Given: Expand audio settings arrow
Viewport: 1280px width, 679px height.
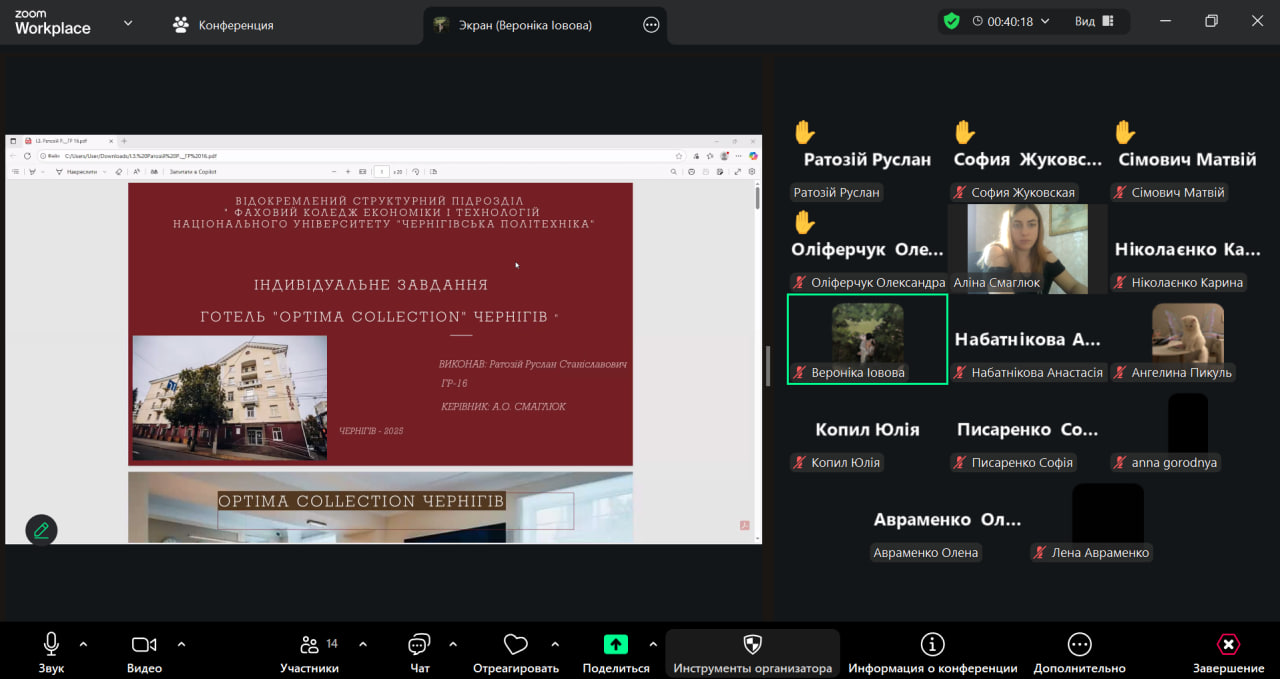Looking at the screenshot, I should (83, 644).
